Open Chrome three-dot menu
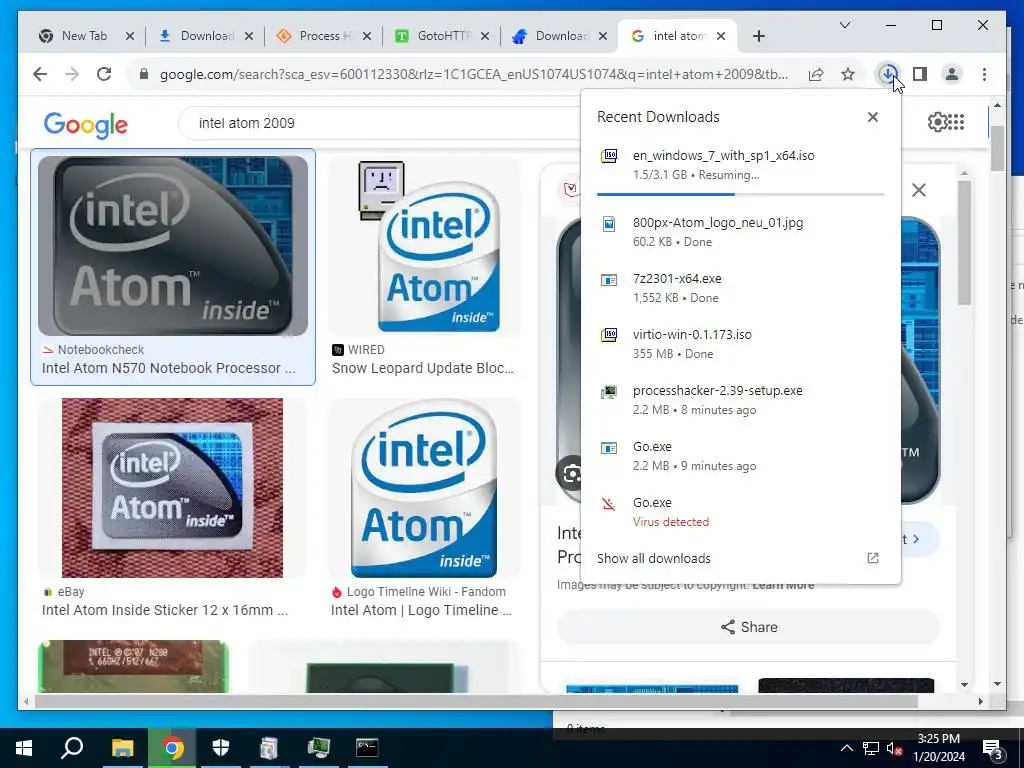This screenshot has height=768, width=1024. click(x=984, y=74)
